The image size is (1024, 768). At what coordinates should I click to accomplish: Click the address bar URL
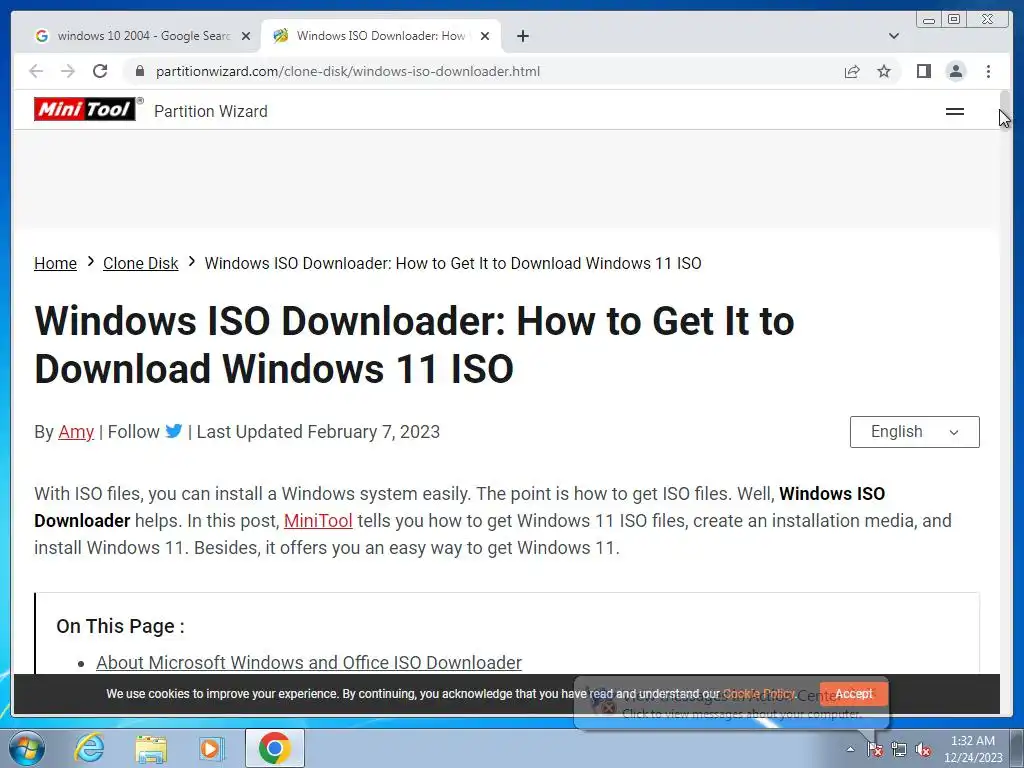click(347, 71)
